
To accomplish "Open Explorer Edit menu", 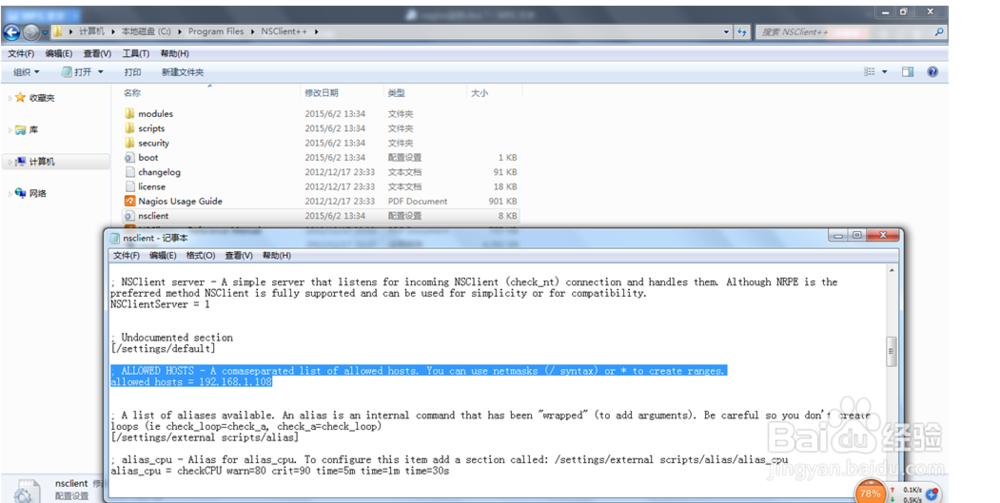I will tap(59, 54).
